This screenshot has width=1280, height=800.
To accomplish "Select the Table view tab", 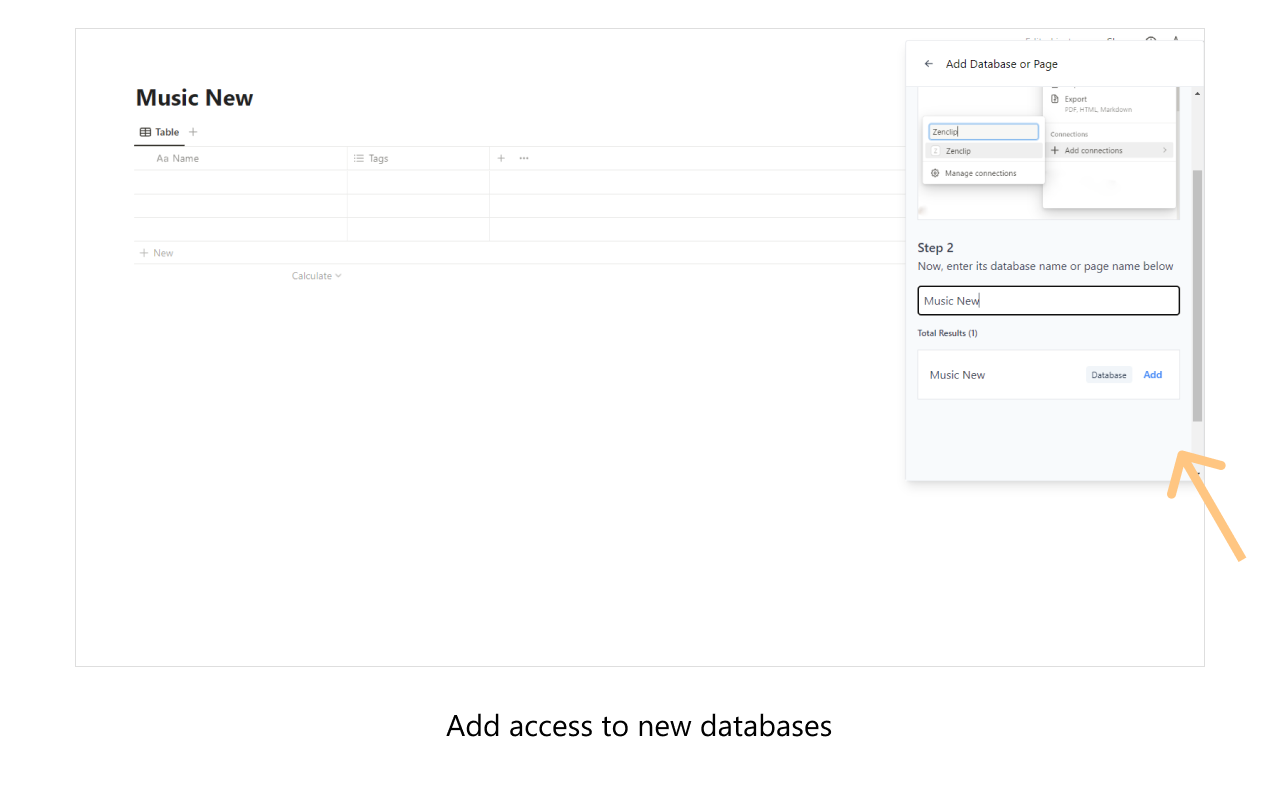I will [160, 132].
